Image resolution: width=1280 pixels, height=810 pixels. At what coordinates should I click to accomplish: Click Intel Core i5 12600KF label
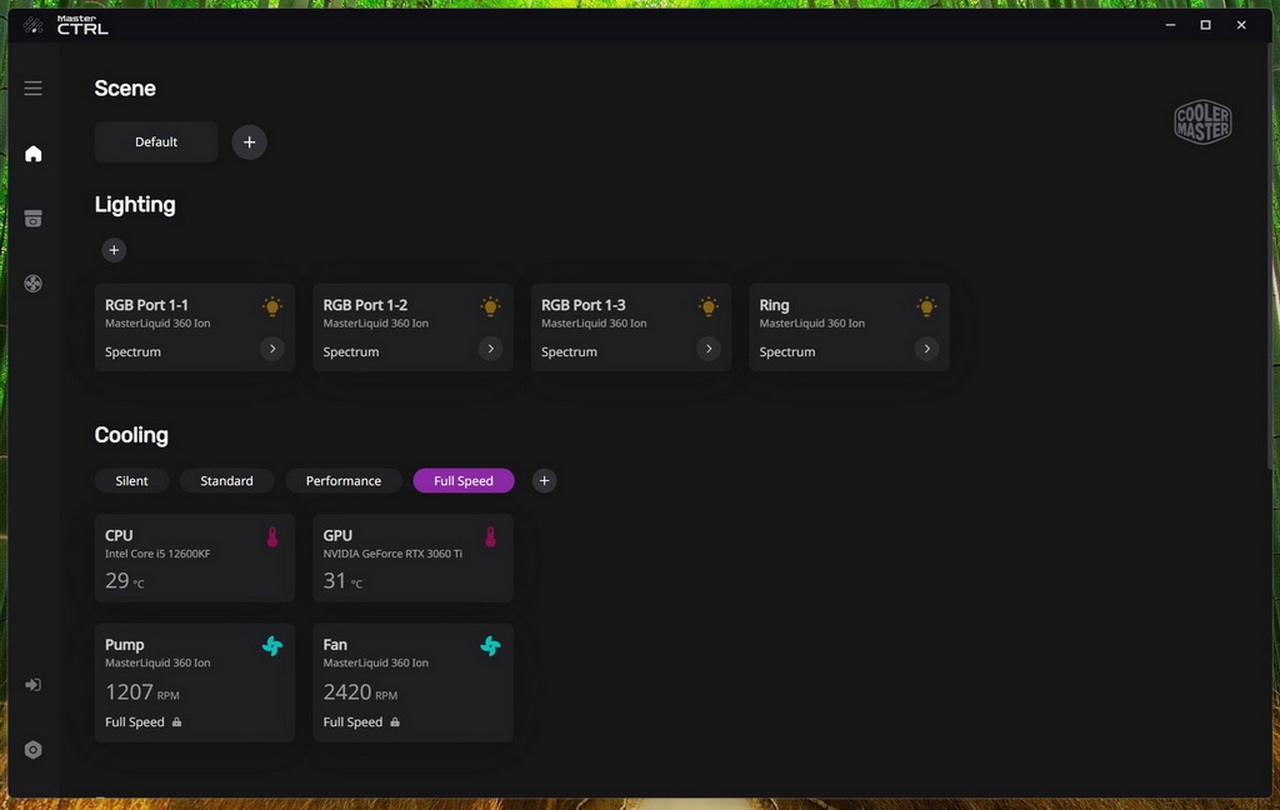tap(158, 554)
